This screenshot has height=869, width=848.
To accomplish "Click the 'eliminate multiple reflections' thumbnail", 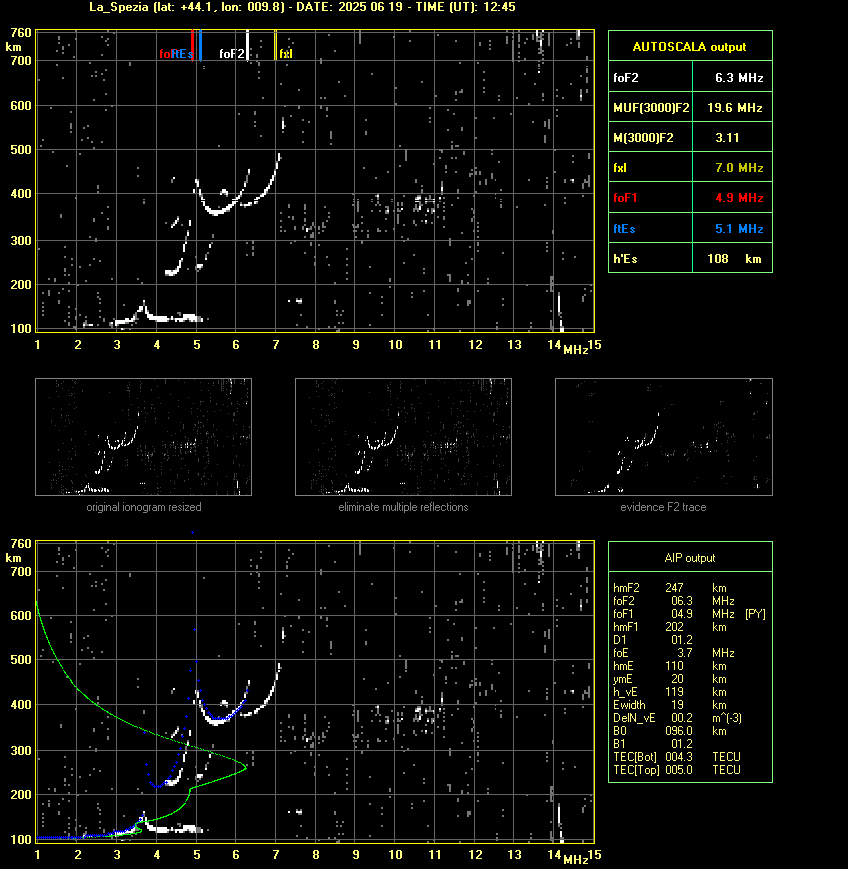I will [x=403, y=437].
